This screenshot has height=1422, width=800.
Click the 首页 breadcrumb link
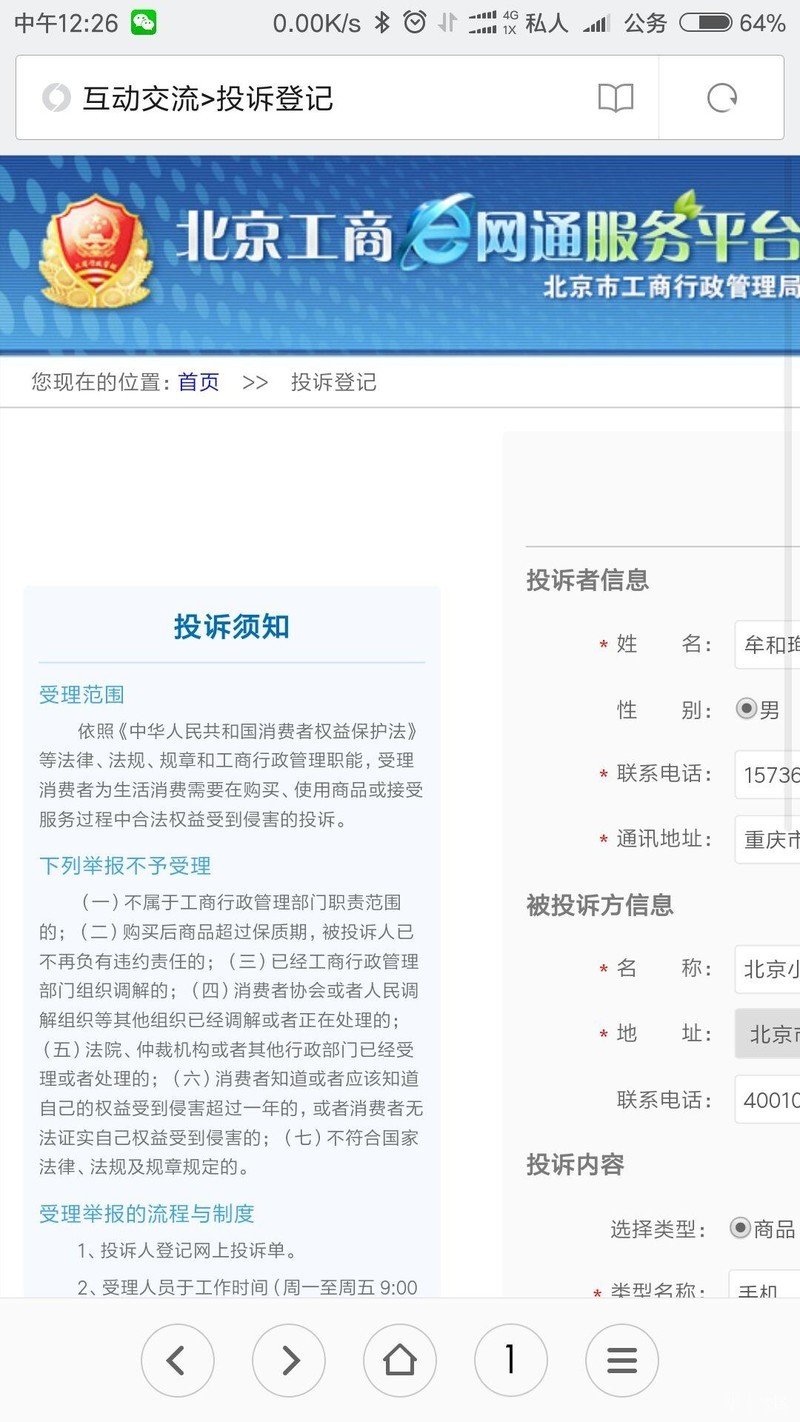click(198, 382)
